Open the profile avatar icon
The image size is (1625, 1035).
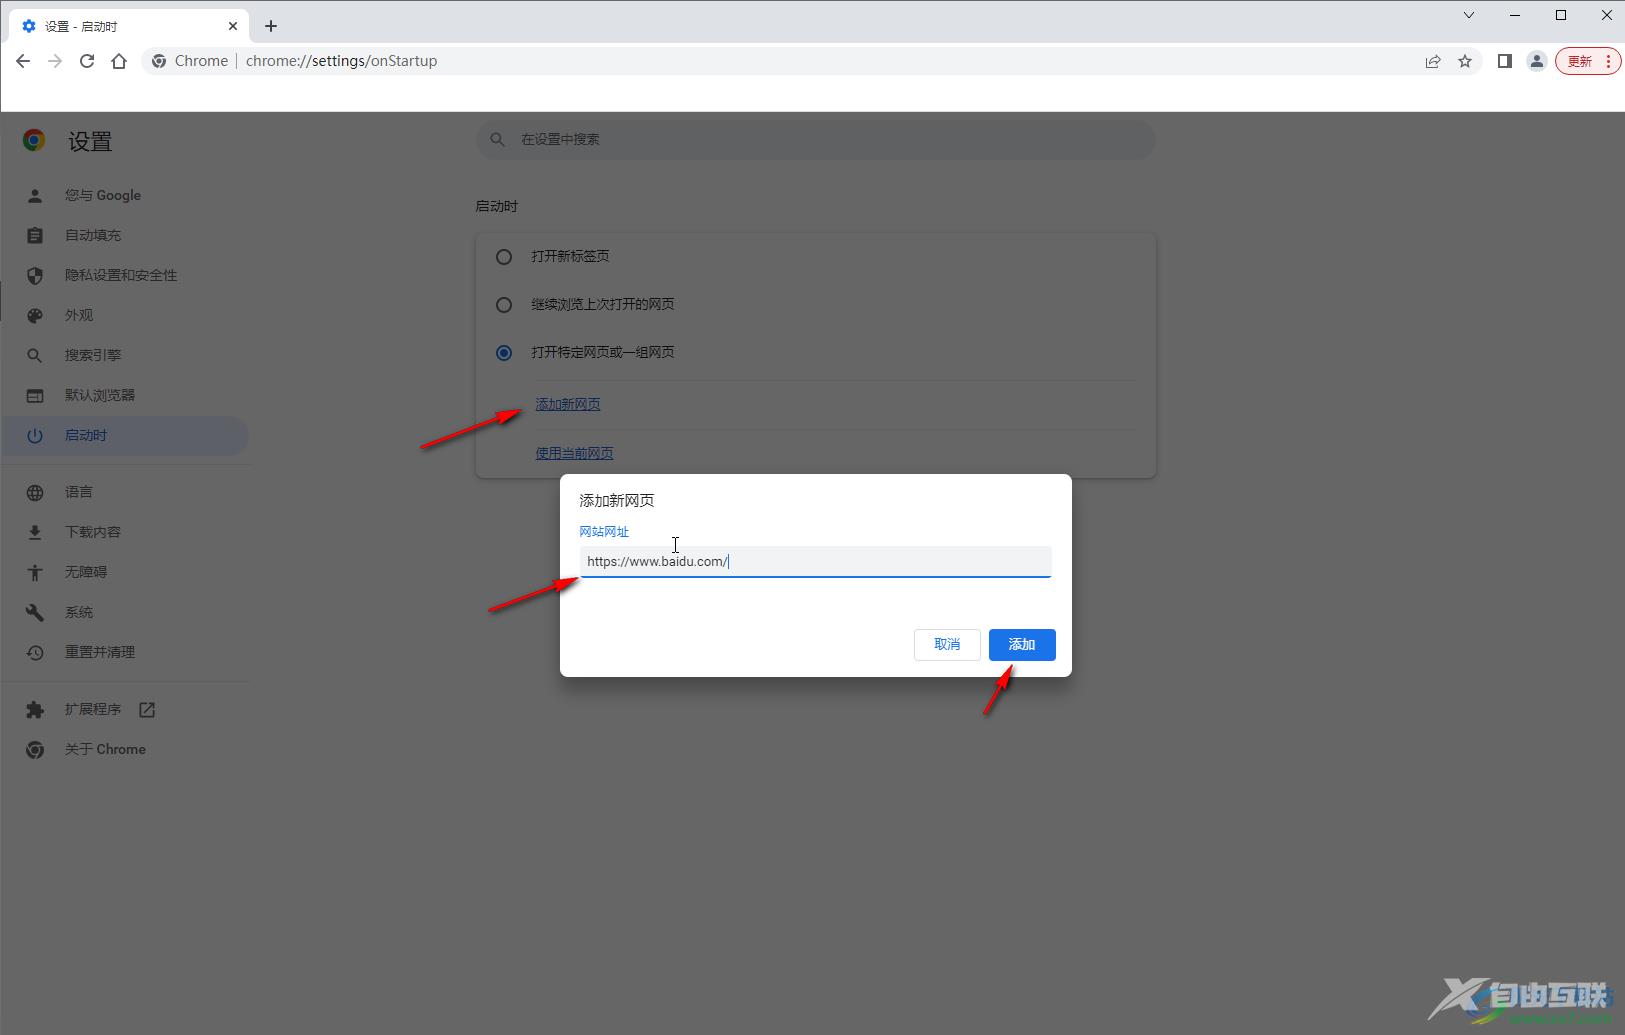tap(1537, 61)
